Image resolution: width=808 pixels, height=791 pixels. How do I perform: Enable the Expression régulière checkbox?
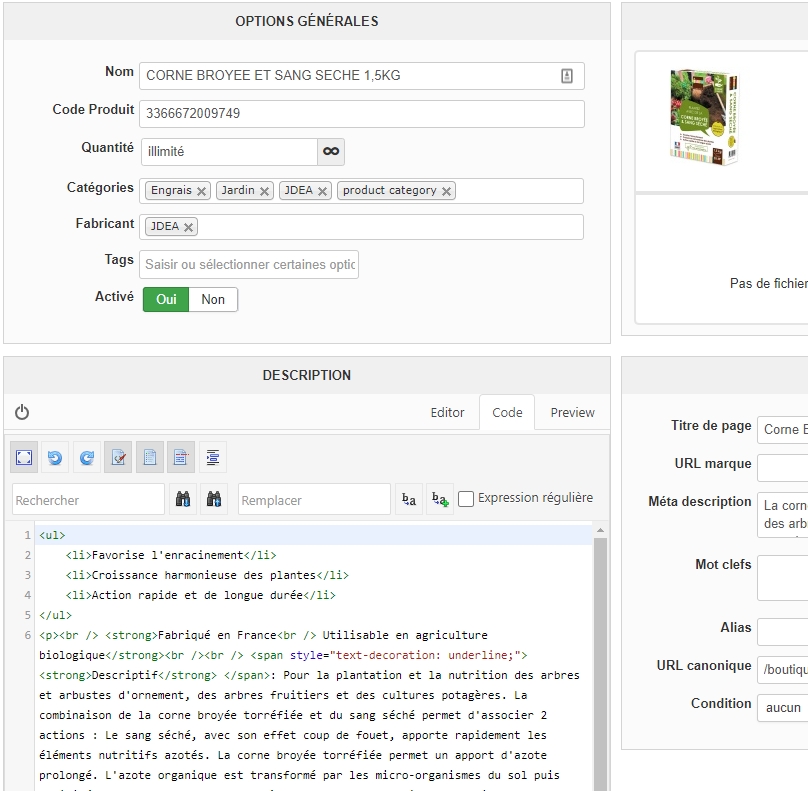pyautogui.click(x=466, y=498)
